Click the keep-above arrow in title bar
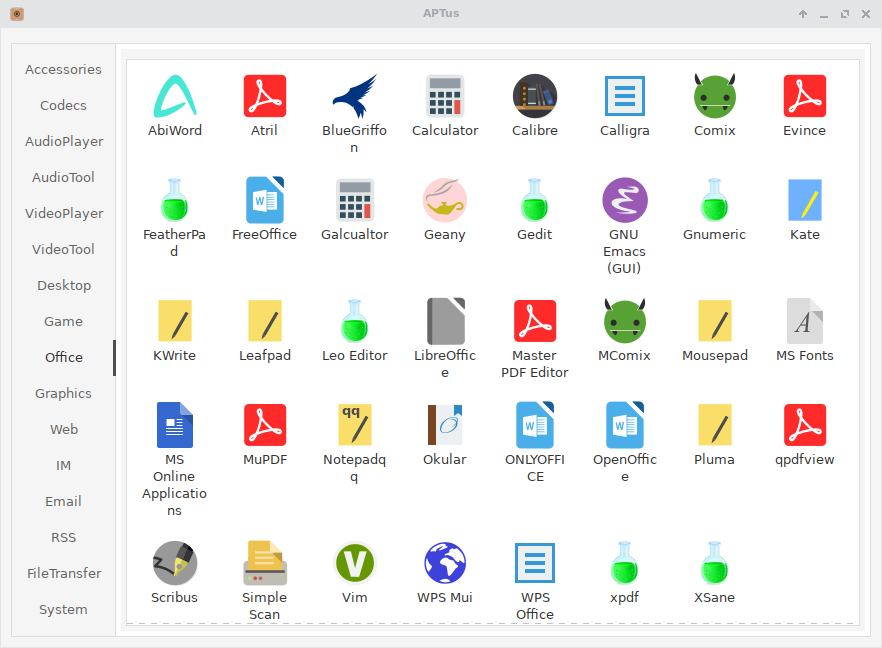Viewport: 882px width, 648px height. point(803,14)
